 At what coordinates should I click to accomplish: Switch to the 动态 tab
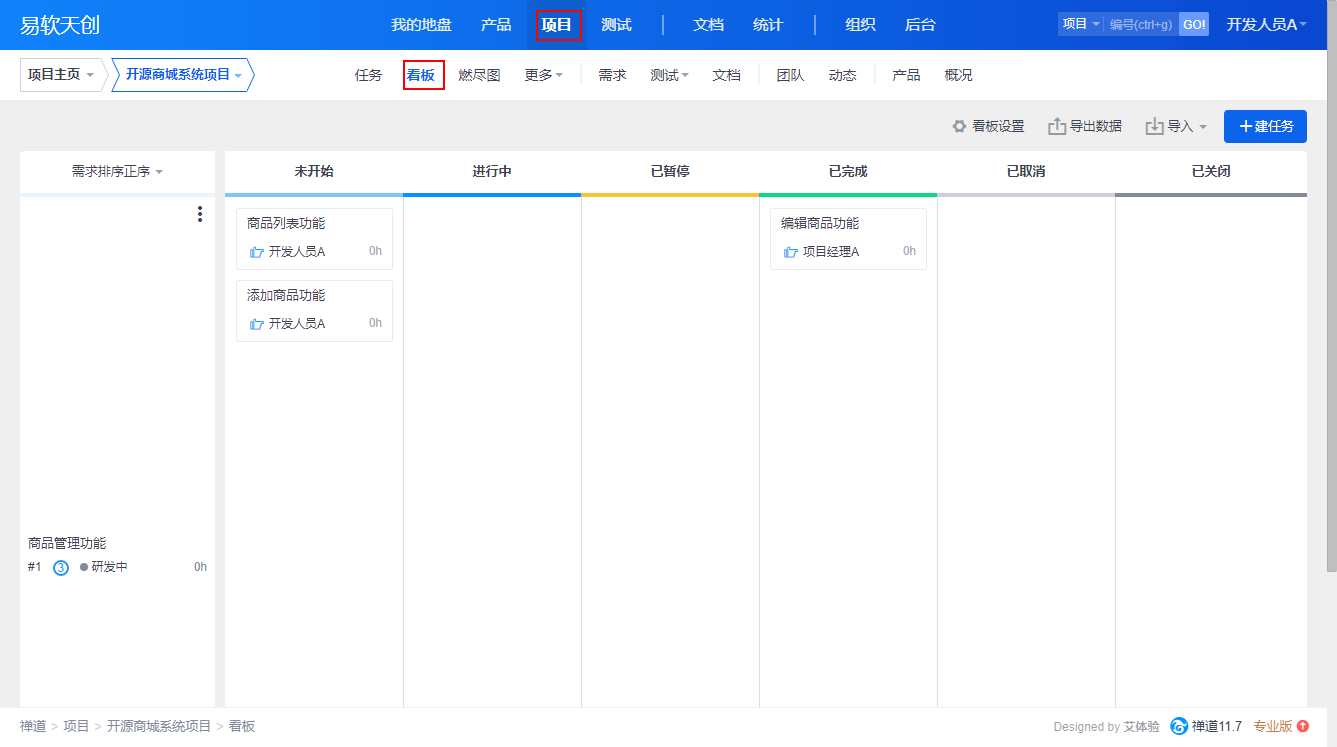pos(842,75)
